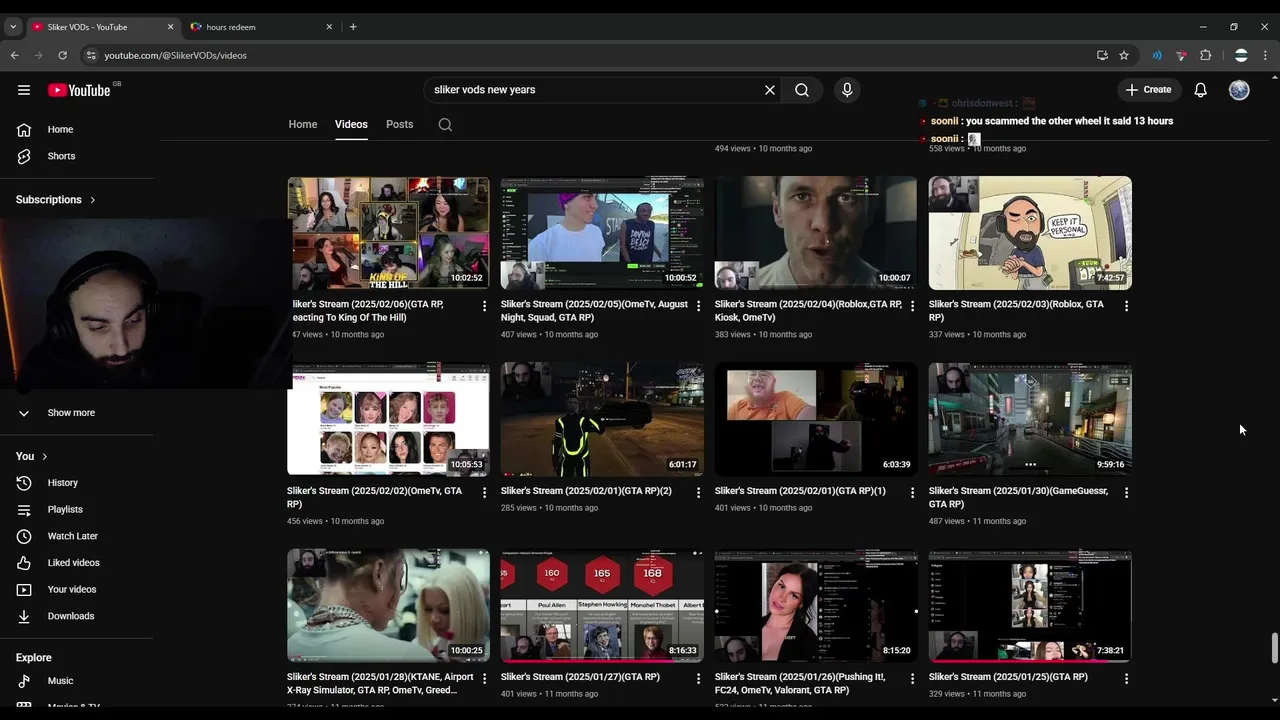Open options for 2025/02/01 GTA RP(1) video
Screen dimensions: 1280x720
pyautogui.click(x=912, y=493)
